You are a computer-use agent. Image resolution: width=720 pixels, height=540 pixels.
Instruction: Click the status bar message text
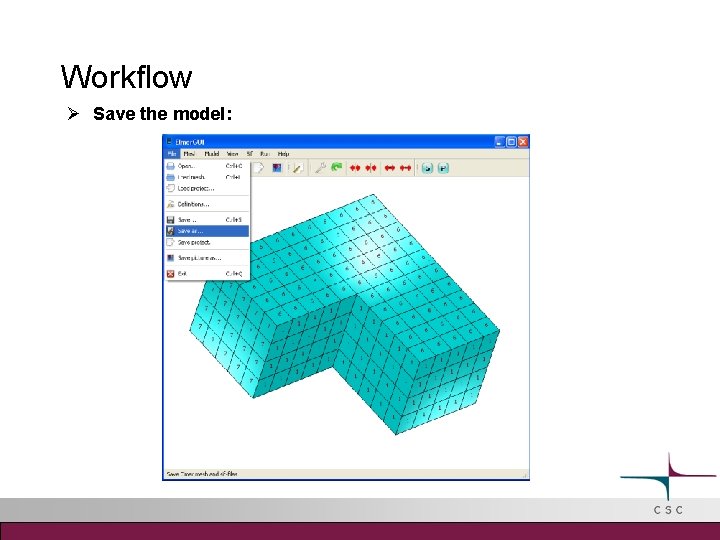(202, 474)
